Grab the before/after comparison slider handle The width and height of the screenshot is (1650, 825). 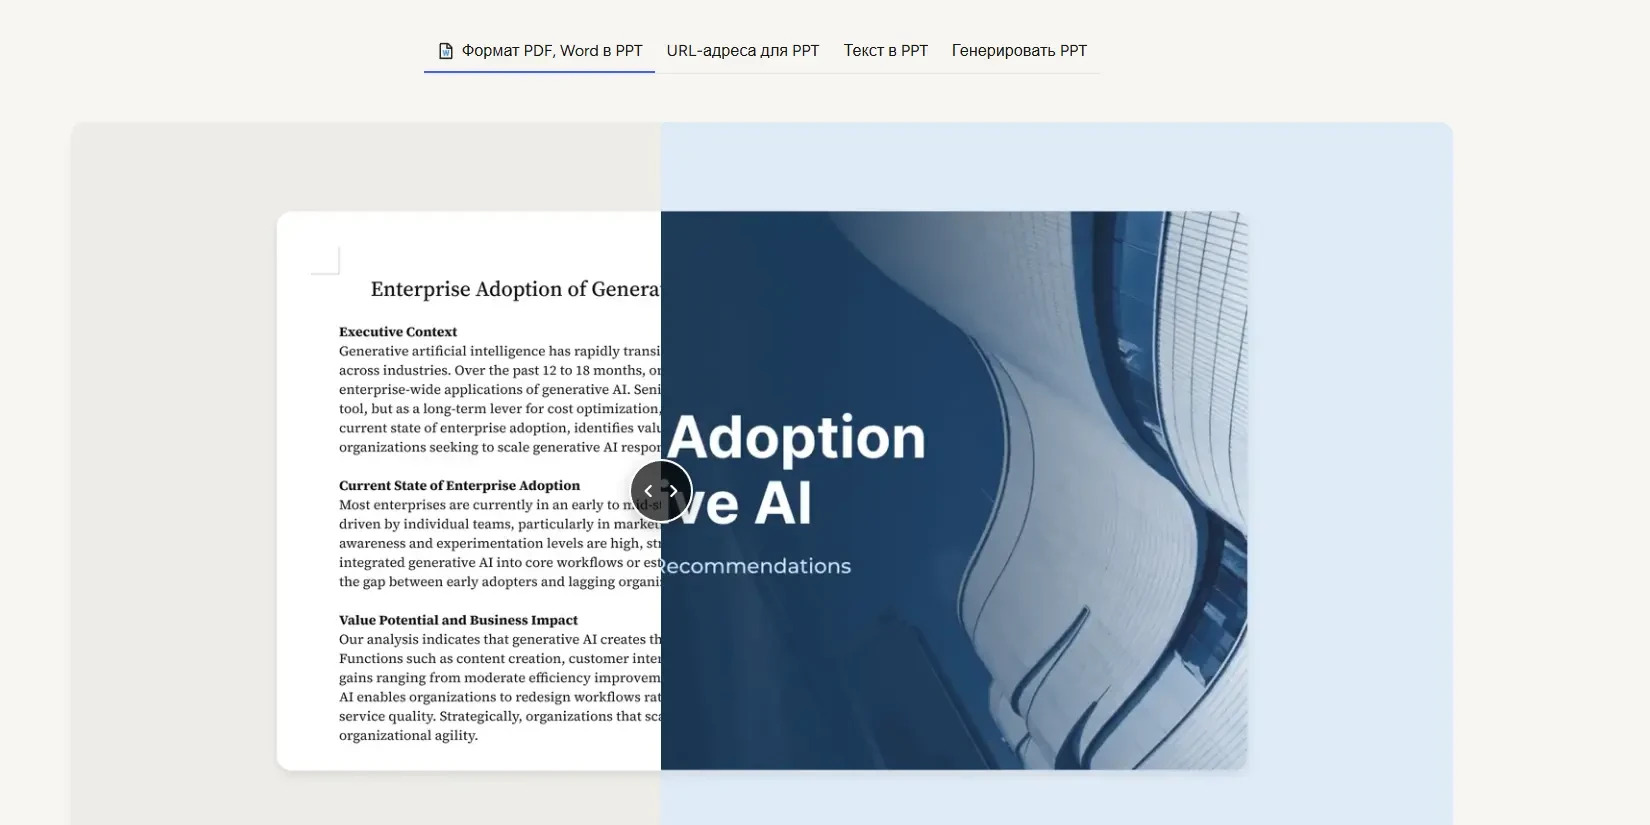pyautogui.click(x=661, y=491)
